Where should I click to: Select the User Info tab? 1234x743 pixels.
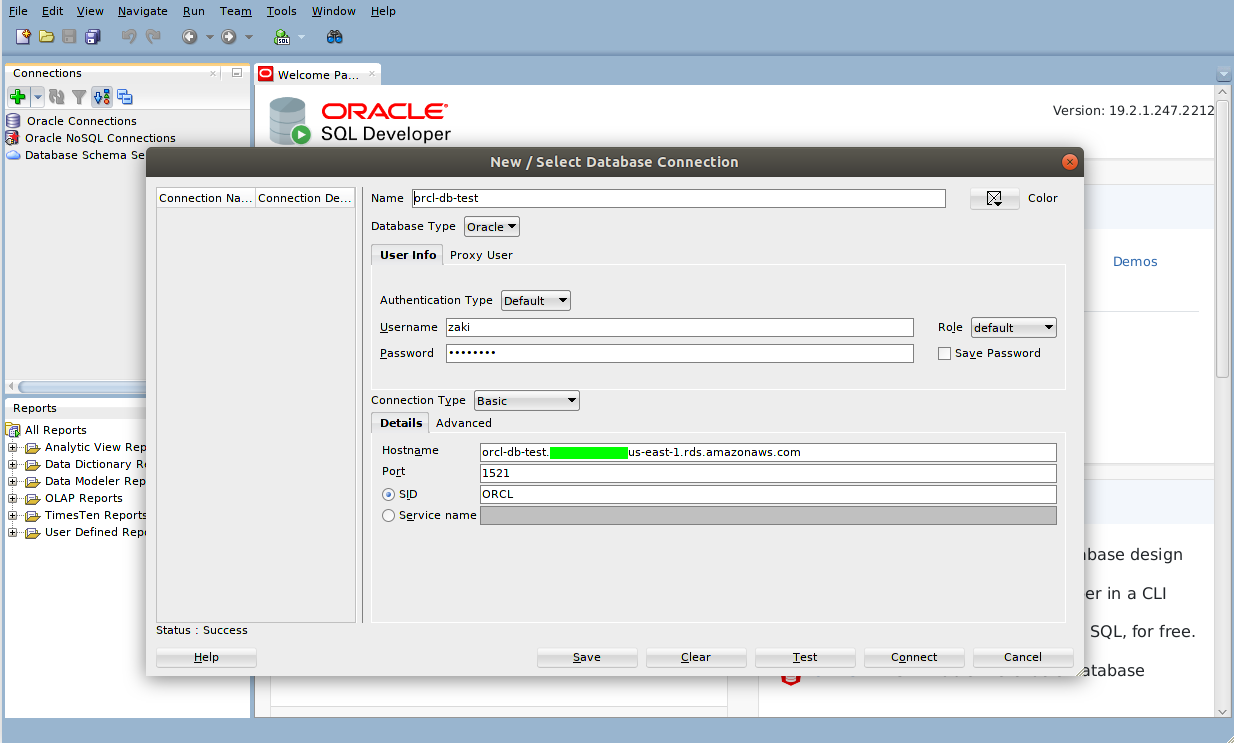coord(408,255)
